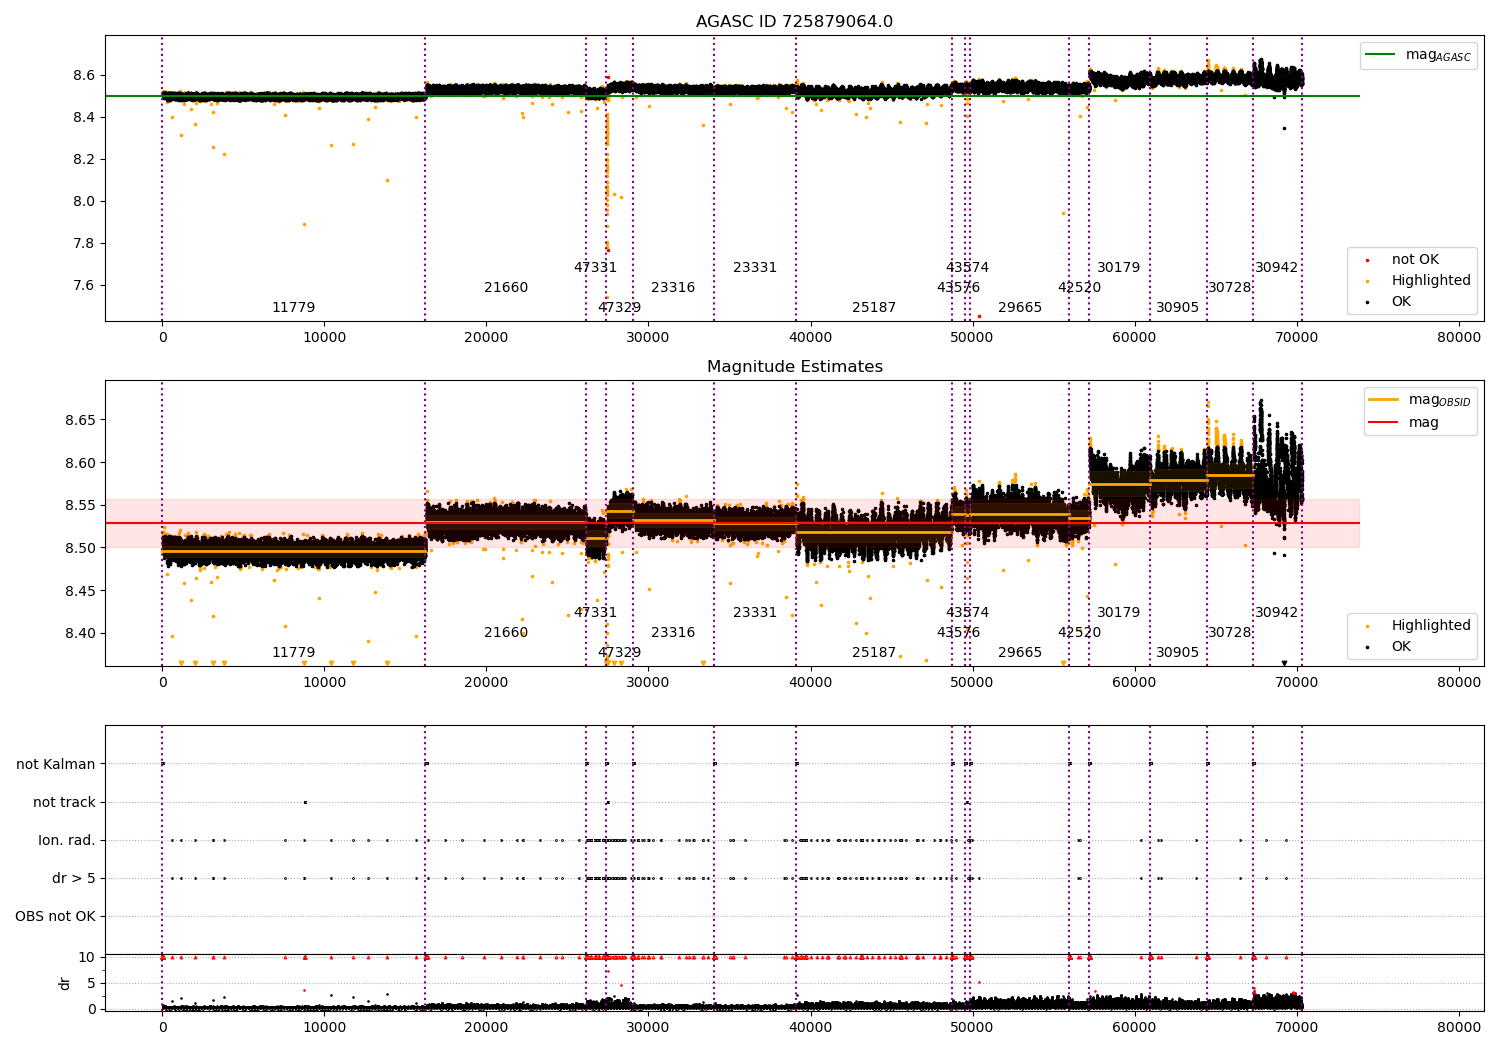The width and height of the screenshot is (1500, 1050).
Task: Click x-axis tick 60000 under Magnitude Estimates plot
Action: (1135, 683)
